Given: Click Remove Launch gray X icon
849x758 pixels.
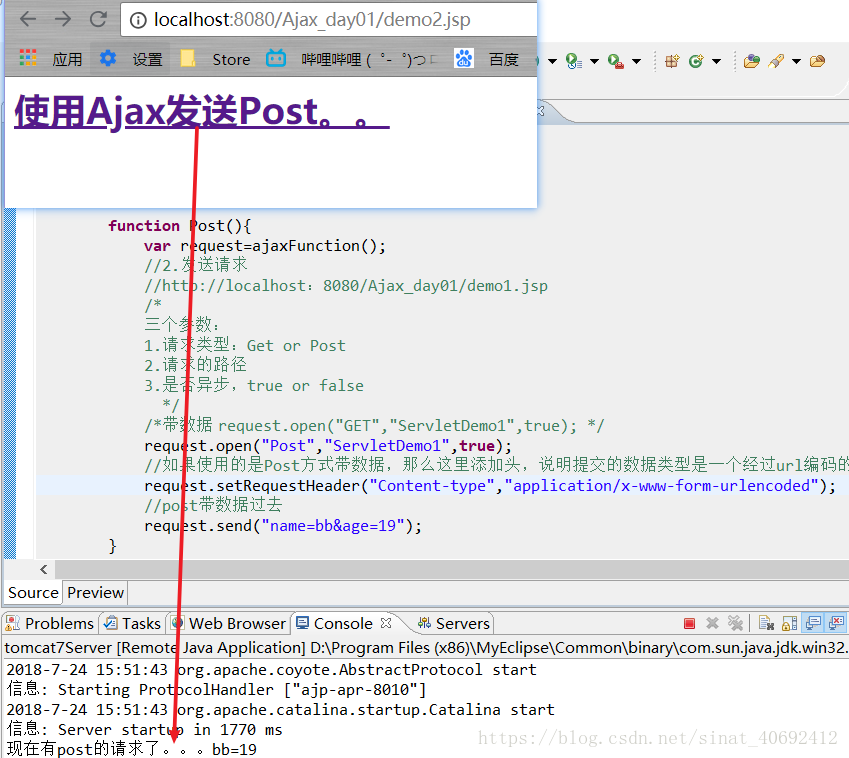Looking at the screenshot, I should pos(713,624).
